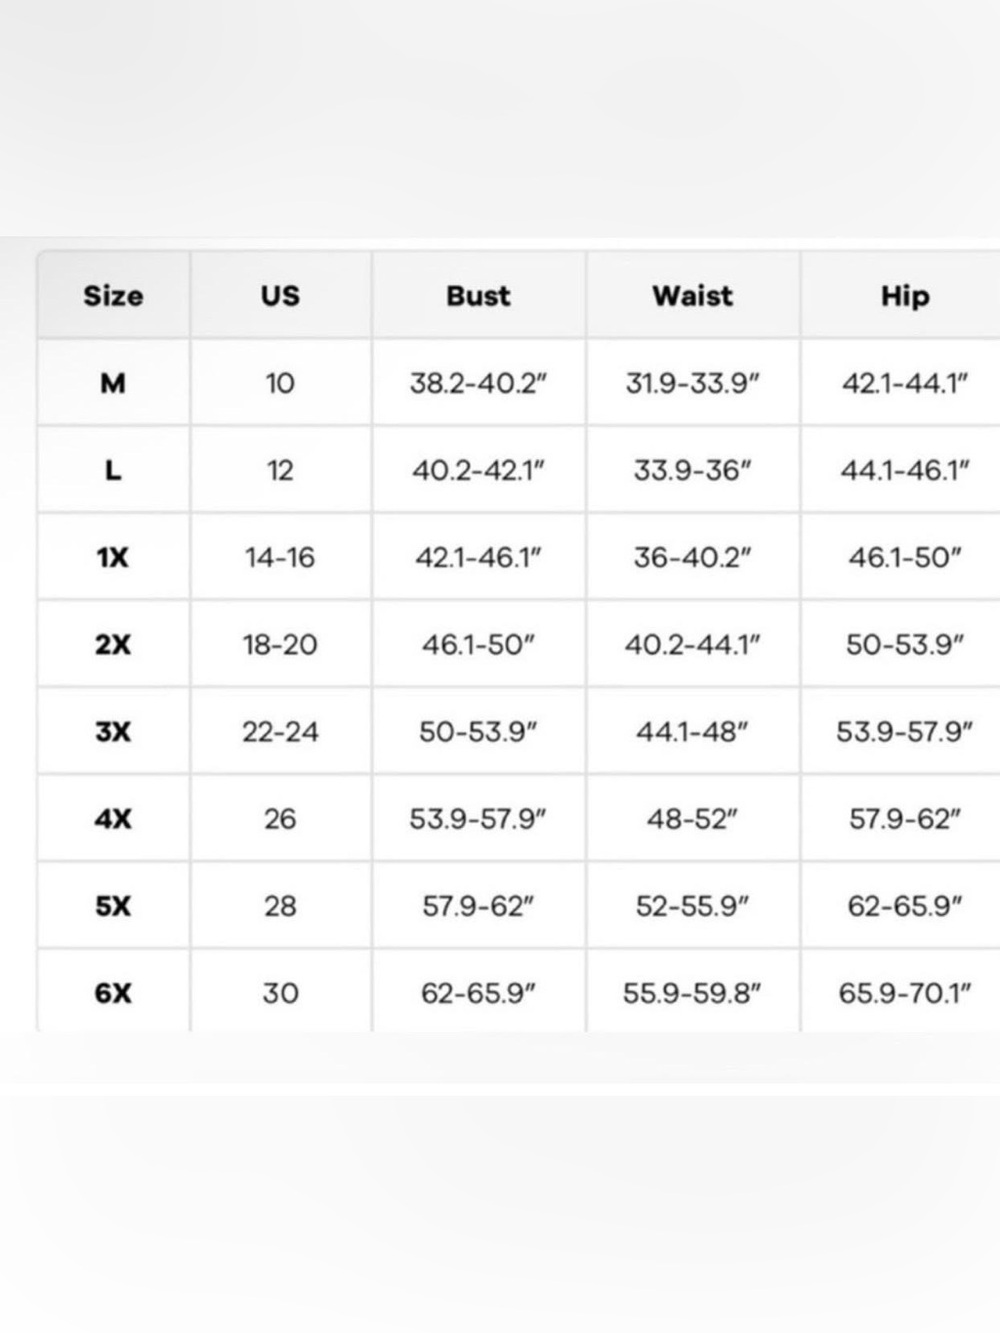Click the Size column header

[x=113, y=296]
